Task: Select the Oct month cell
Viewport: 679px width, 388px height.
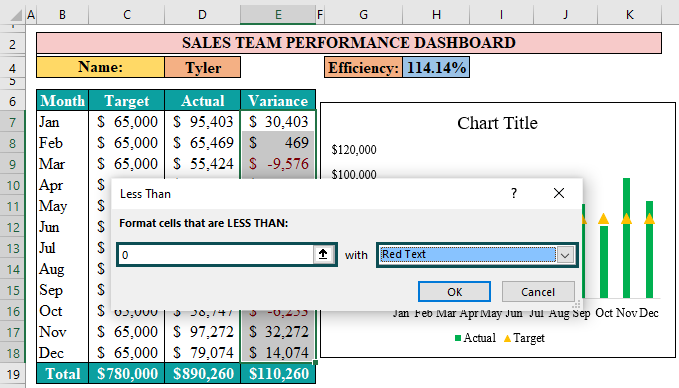Action: pos(62,311)
